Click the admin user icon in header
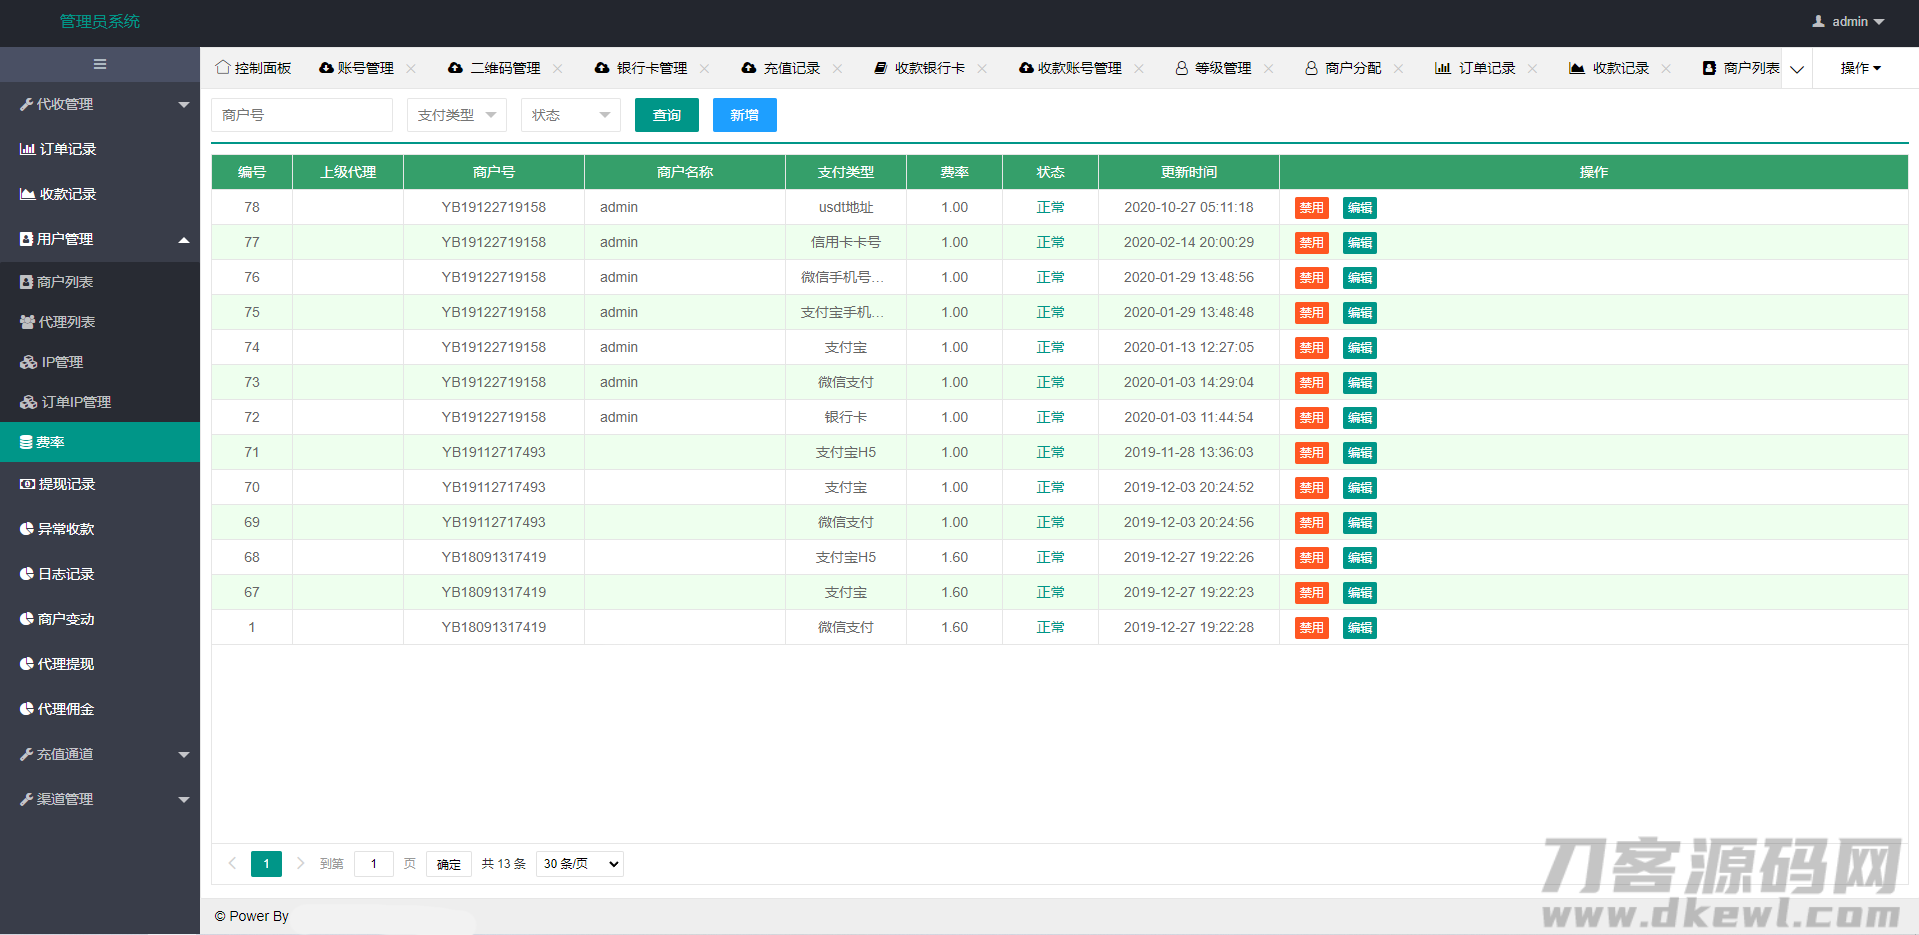 click(1818, 21)
